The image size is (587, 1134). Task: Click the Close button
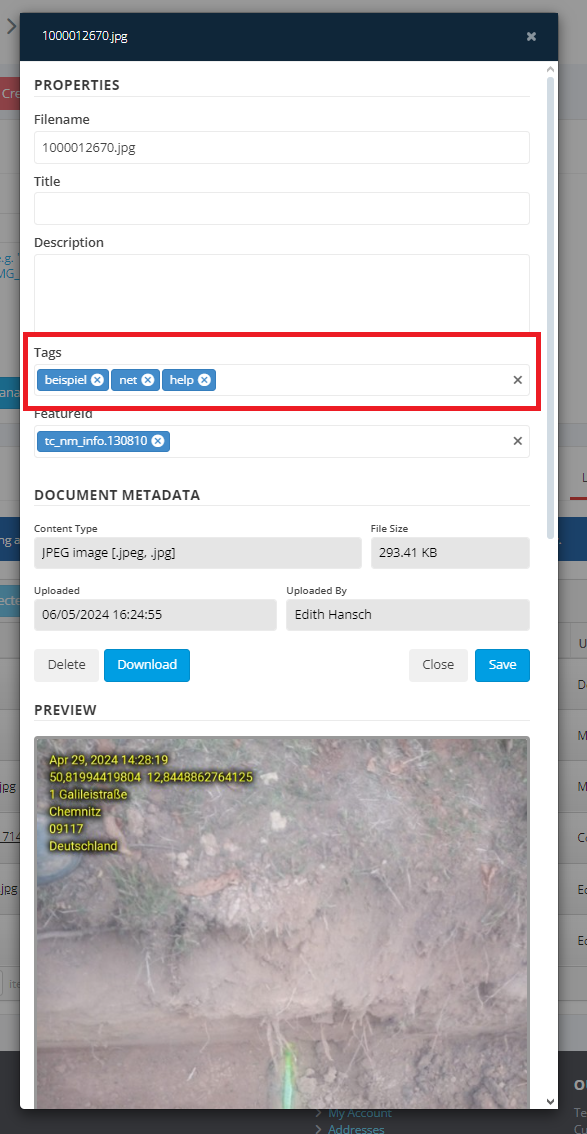(438, 665)
